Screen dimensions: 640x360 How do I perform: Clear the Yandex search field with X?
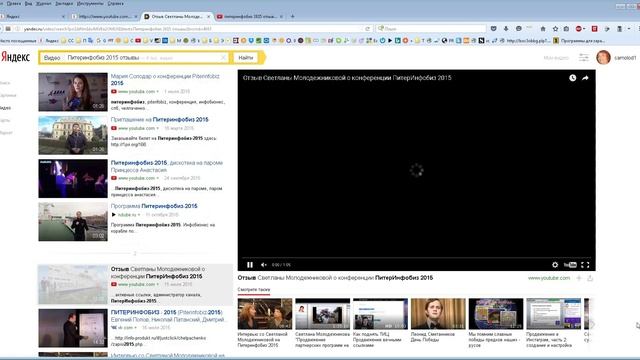pyautogui.click(x=223, y=58)
